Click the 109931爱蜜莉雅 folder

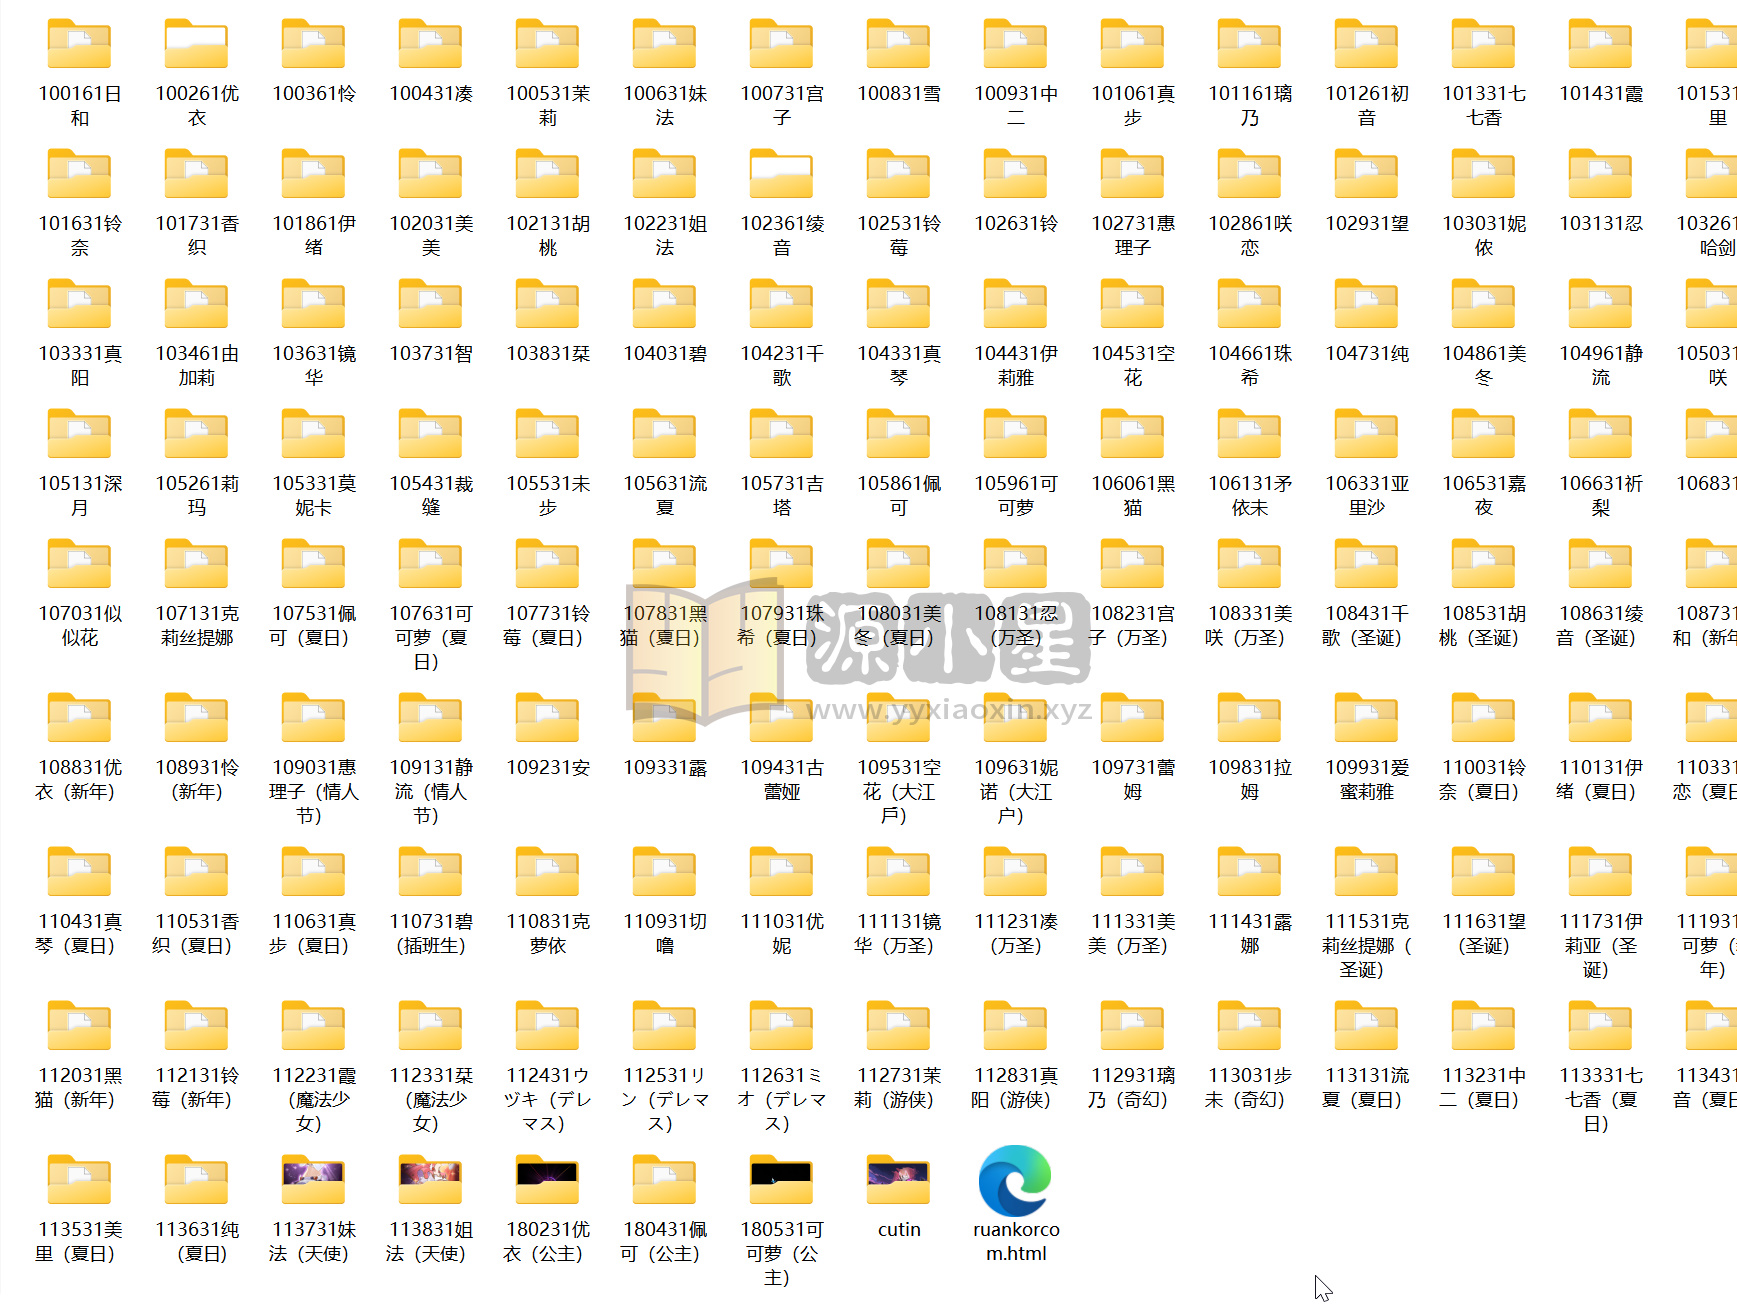point(1366,720)
